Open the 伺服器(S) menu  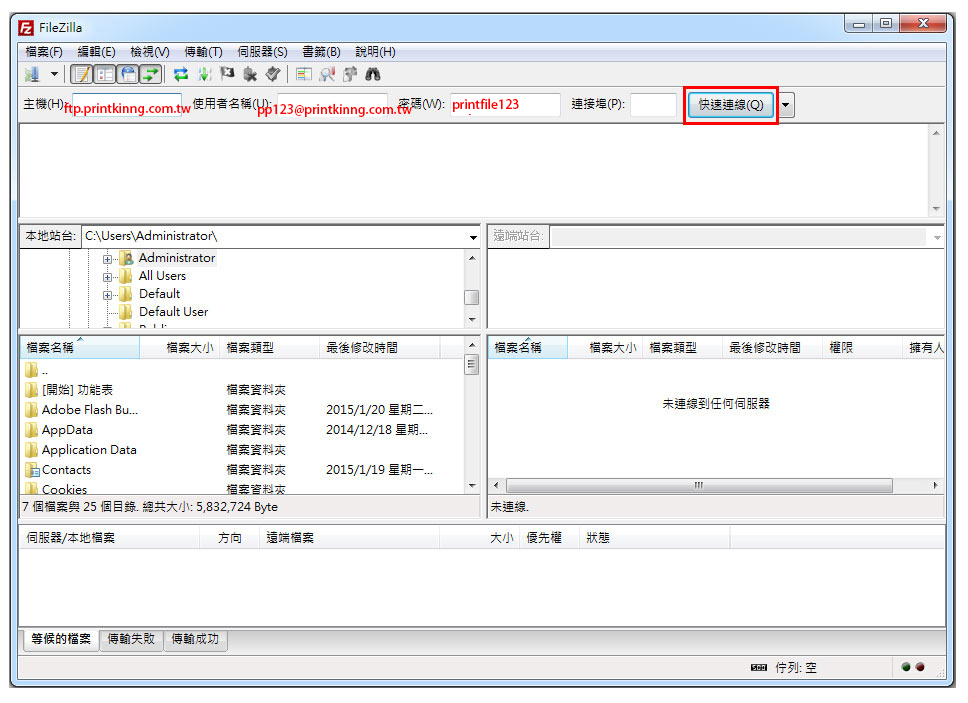pos(262,52)
